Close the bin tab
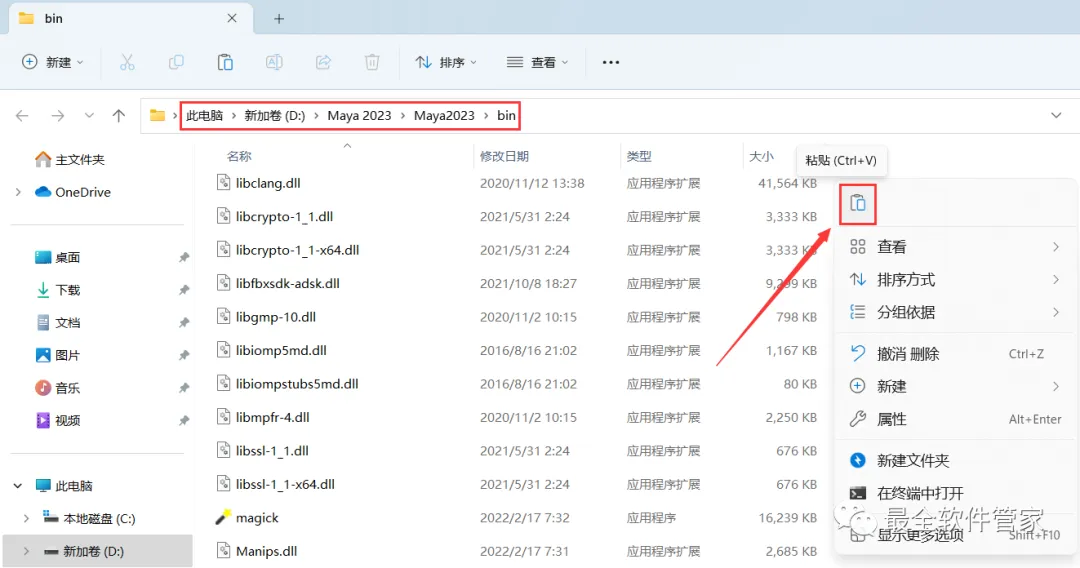The height and width of the screenshot is (568, 1080). pos(232,19)
